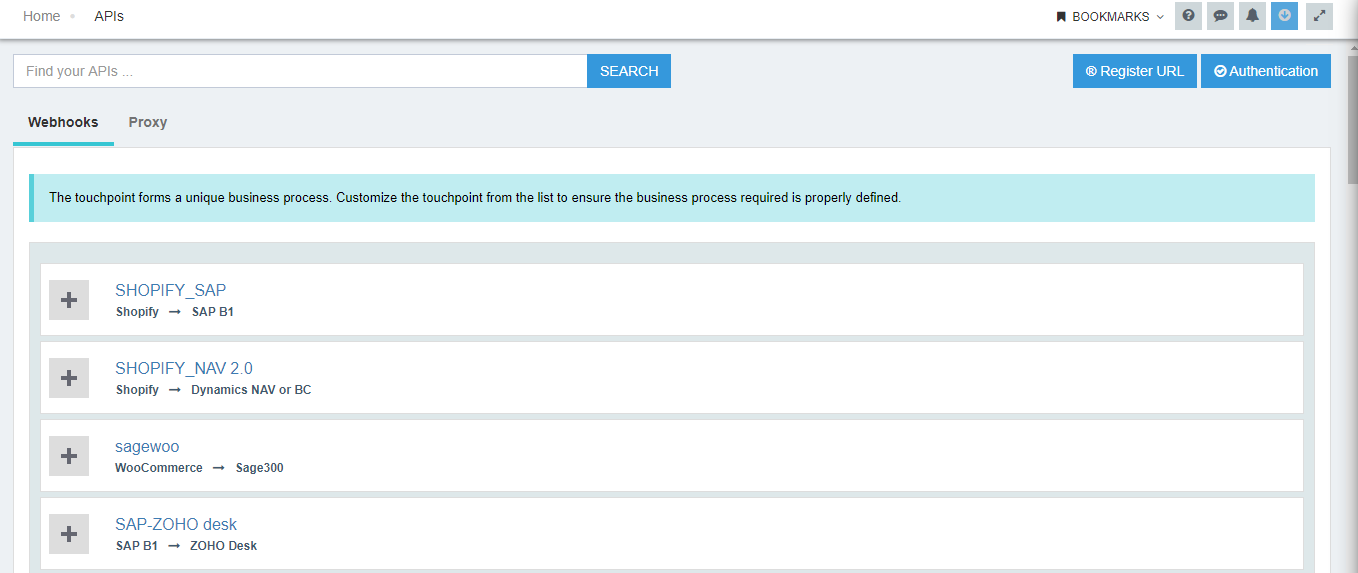Click the Authentication button

(x=1266, y=71)
